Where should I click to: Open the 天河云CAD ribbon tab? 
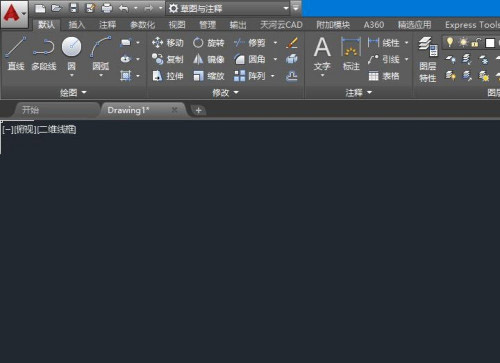[x=281, y=25]
